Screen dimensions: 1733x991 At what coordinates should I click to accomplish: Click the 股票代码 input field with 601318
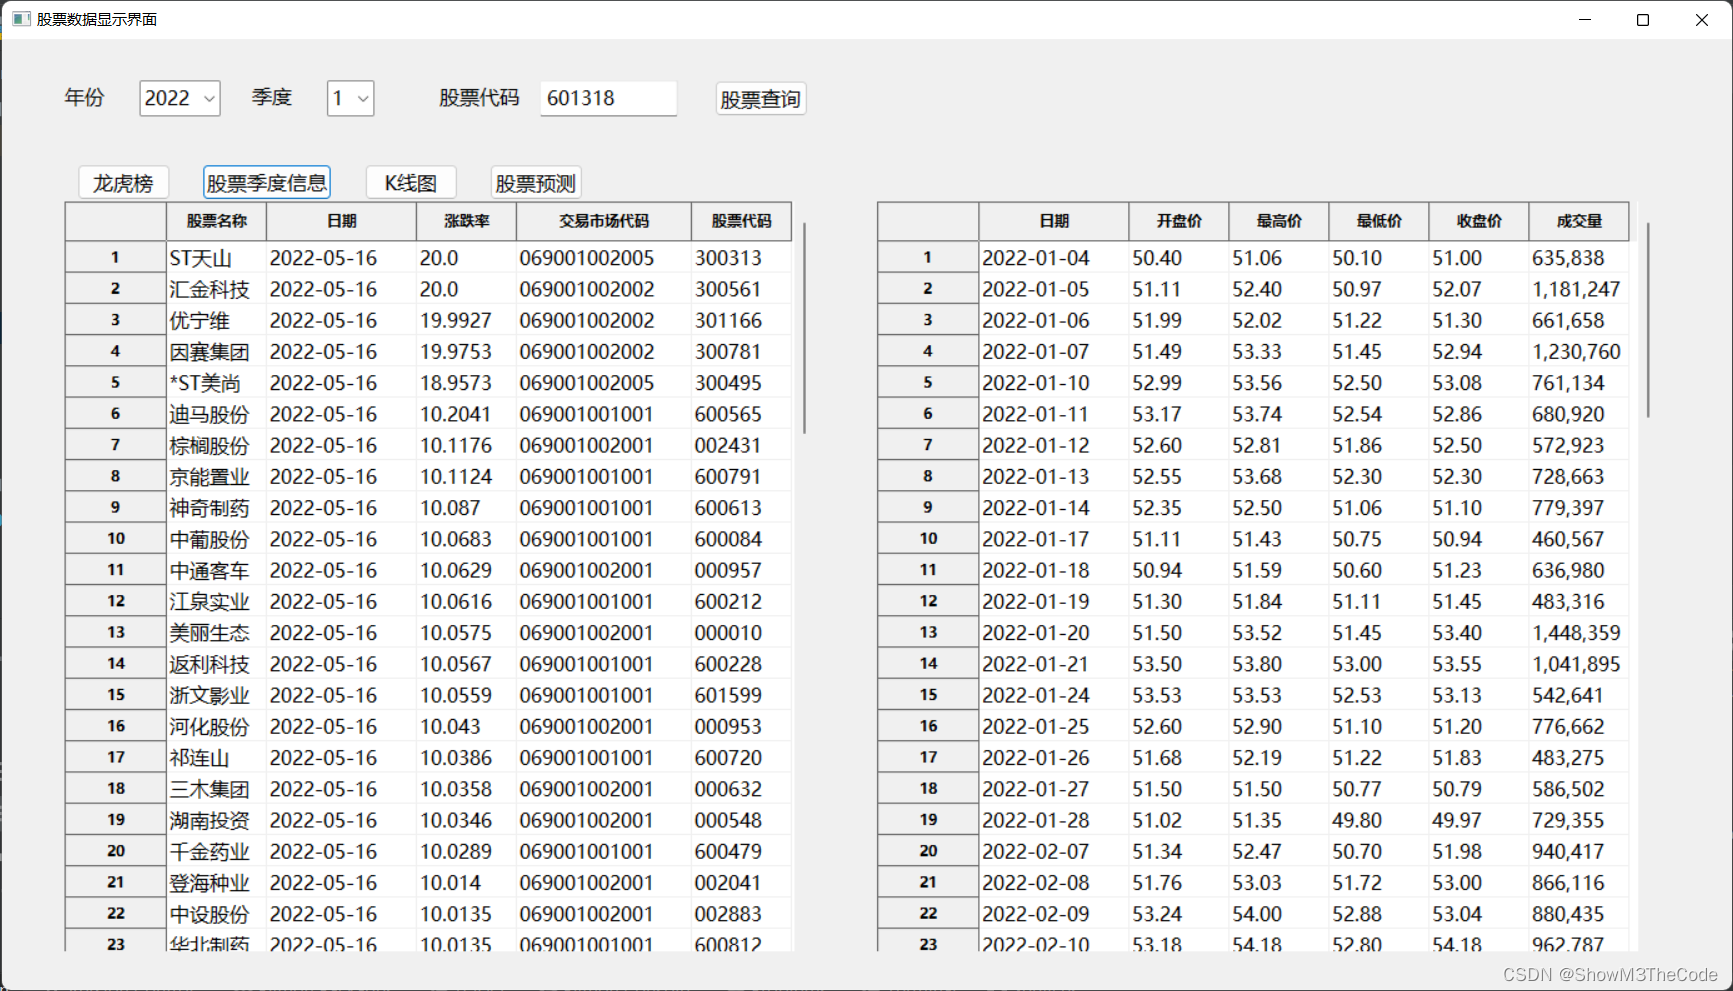[x=608, y=98]
